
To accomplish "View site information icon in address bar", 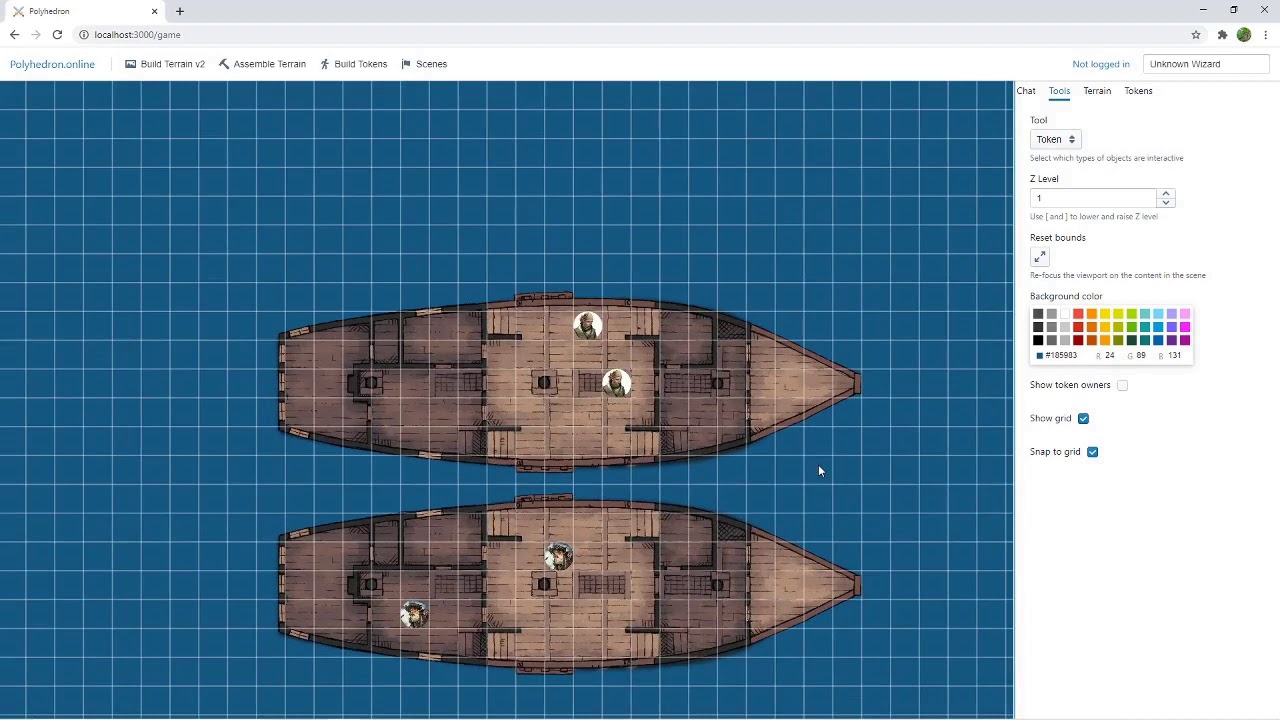I will tap(84, 35).
